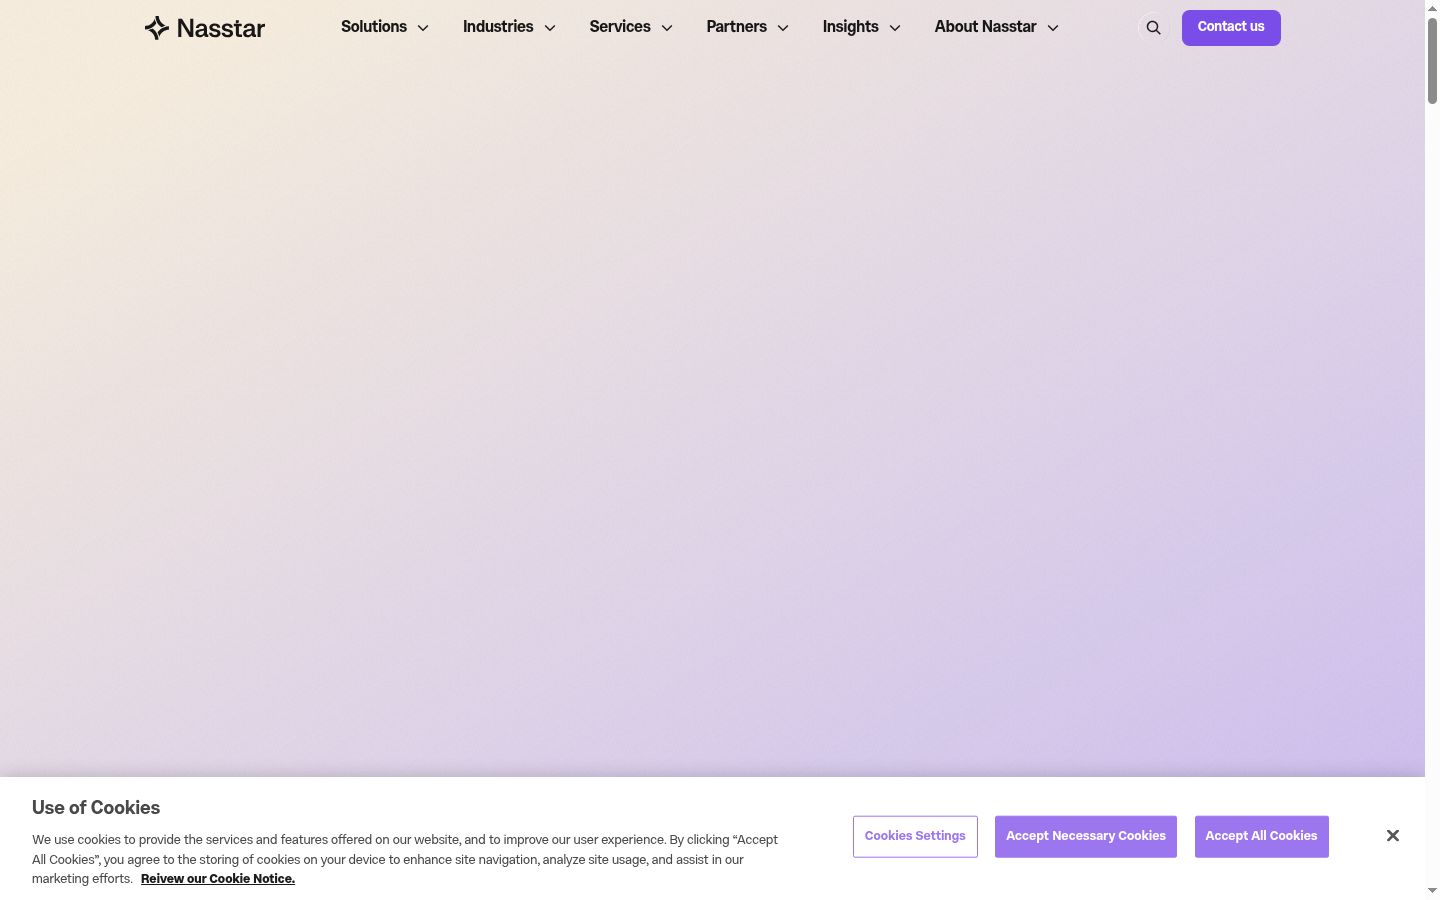Dismiss cookie banner with X icon
The width and height of the screenshot is (1440, 900).
[1393, 836]
